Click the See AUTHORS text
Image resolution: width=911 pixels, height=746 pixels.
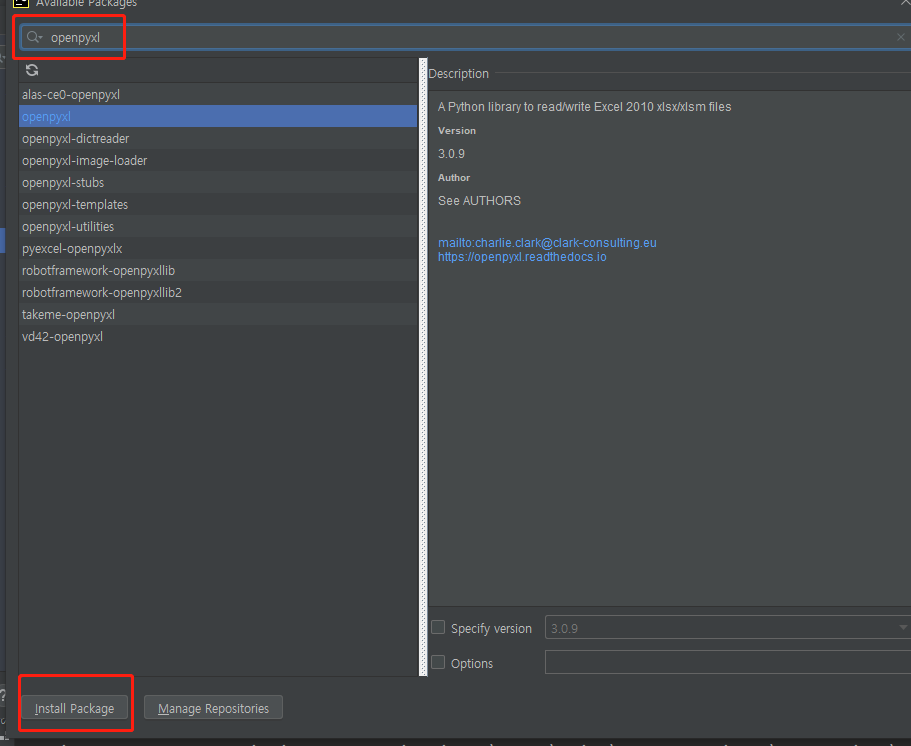click(479, 201)
